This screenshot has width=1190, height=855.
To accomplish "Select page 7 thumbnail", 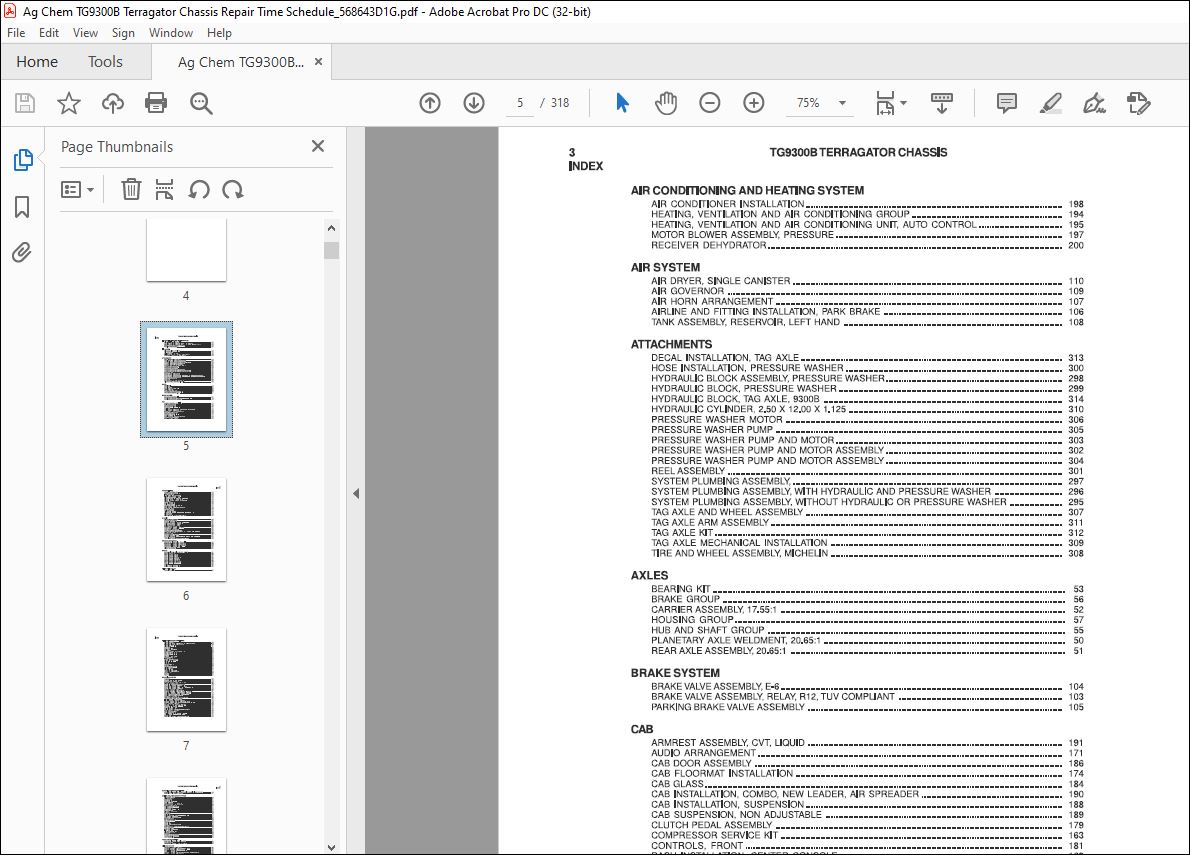I will click(186, 680).
